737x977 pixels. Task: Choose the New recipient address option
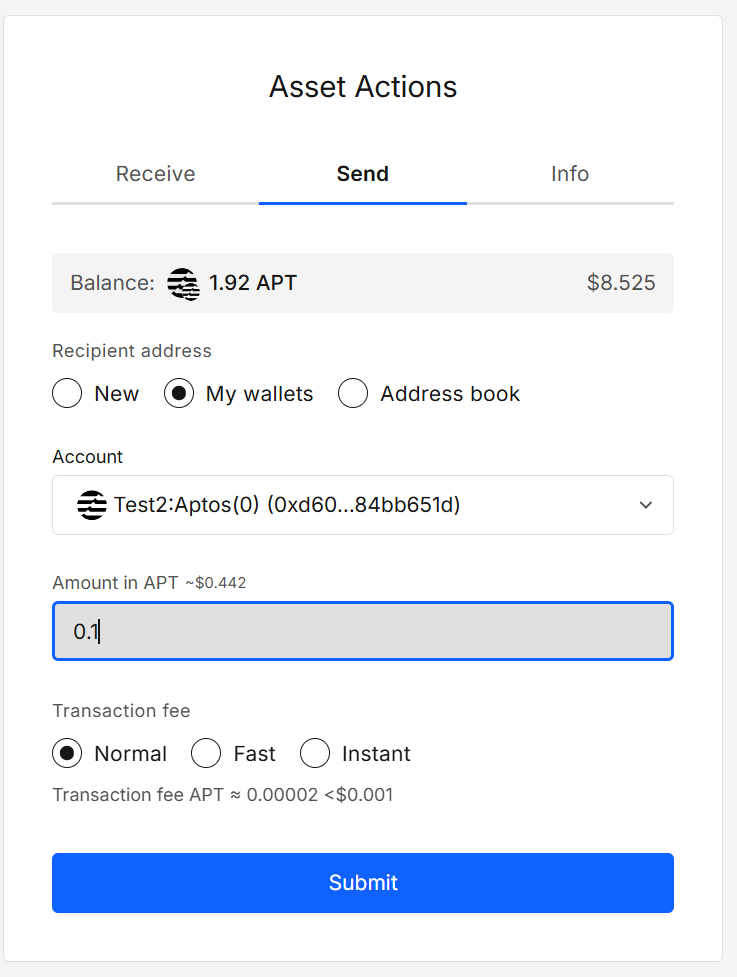click(x=67, y=394)
